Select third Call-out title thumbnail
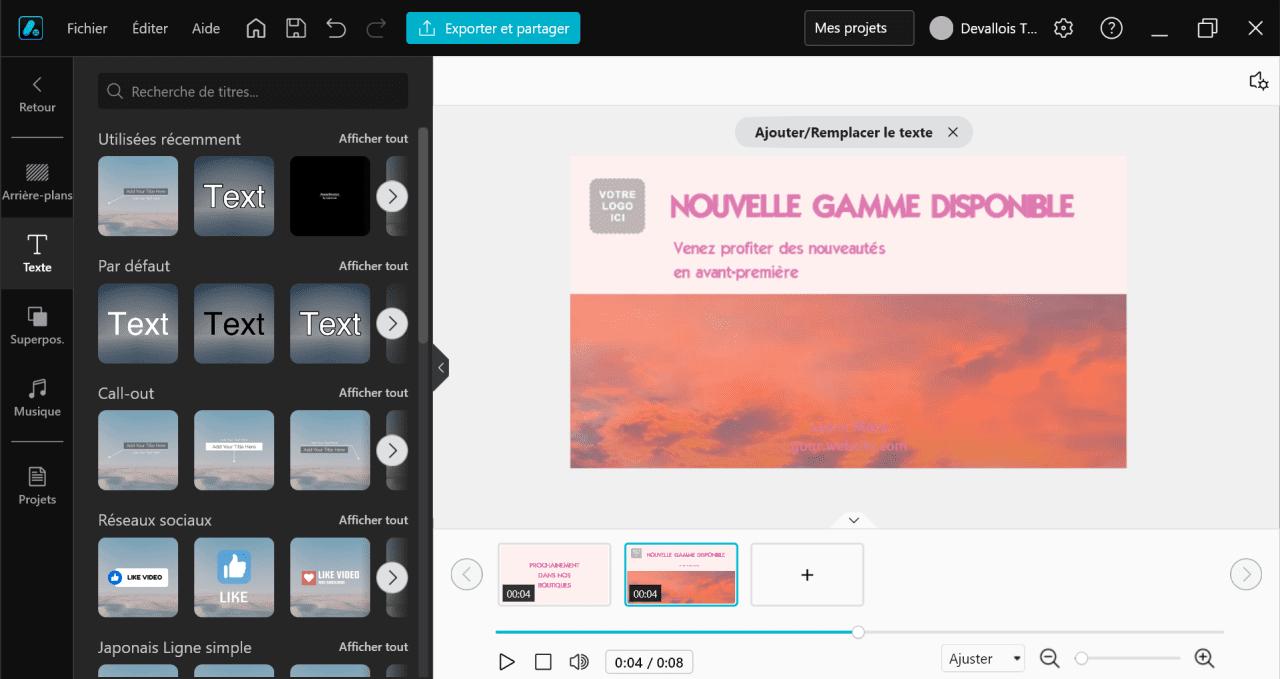 tap(330, 450)
